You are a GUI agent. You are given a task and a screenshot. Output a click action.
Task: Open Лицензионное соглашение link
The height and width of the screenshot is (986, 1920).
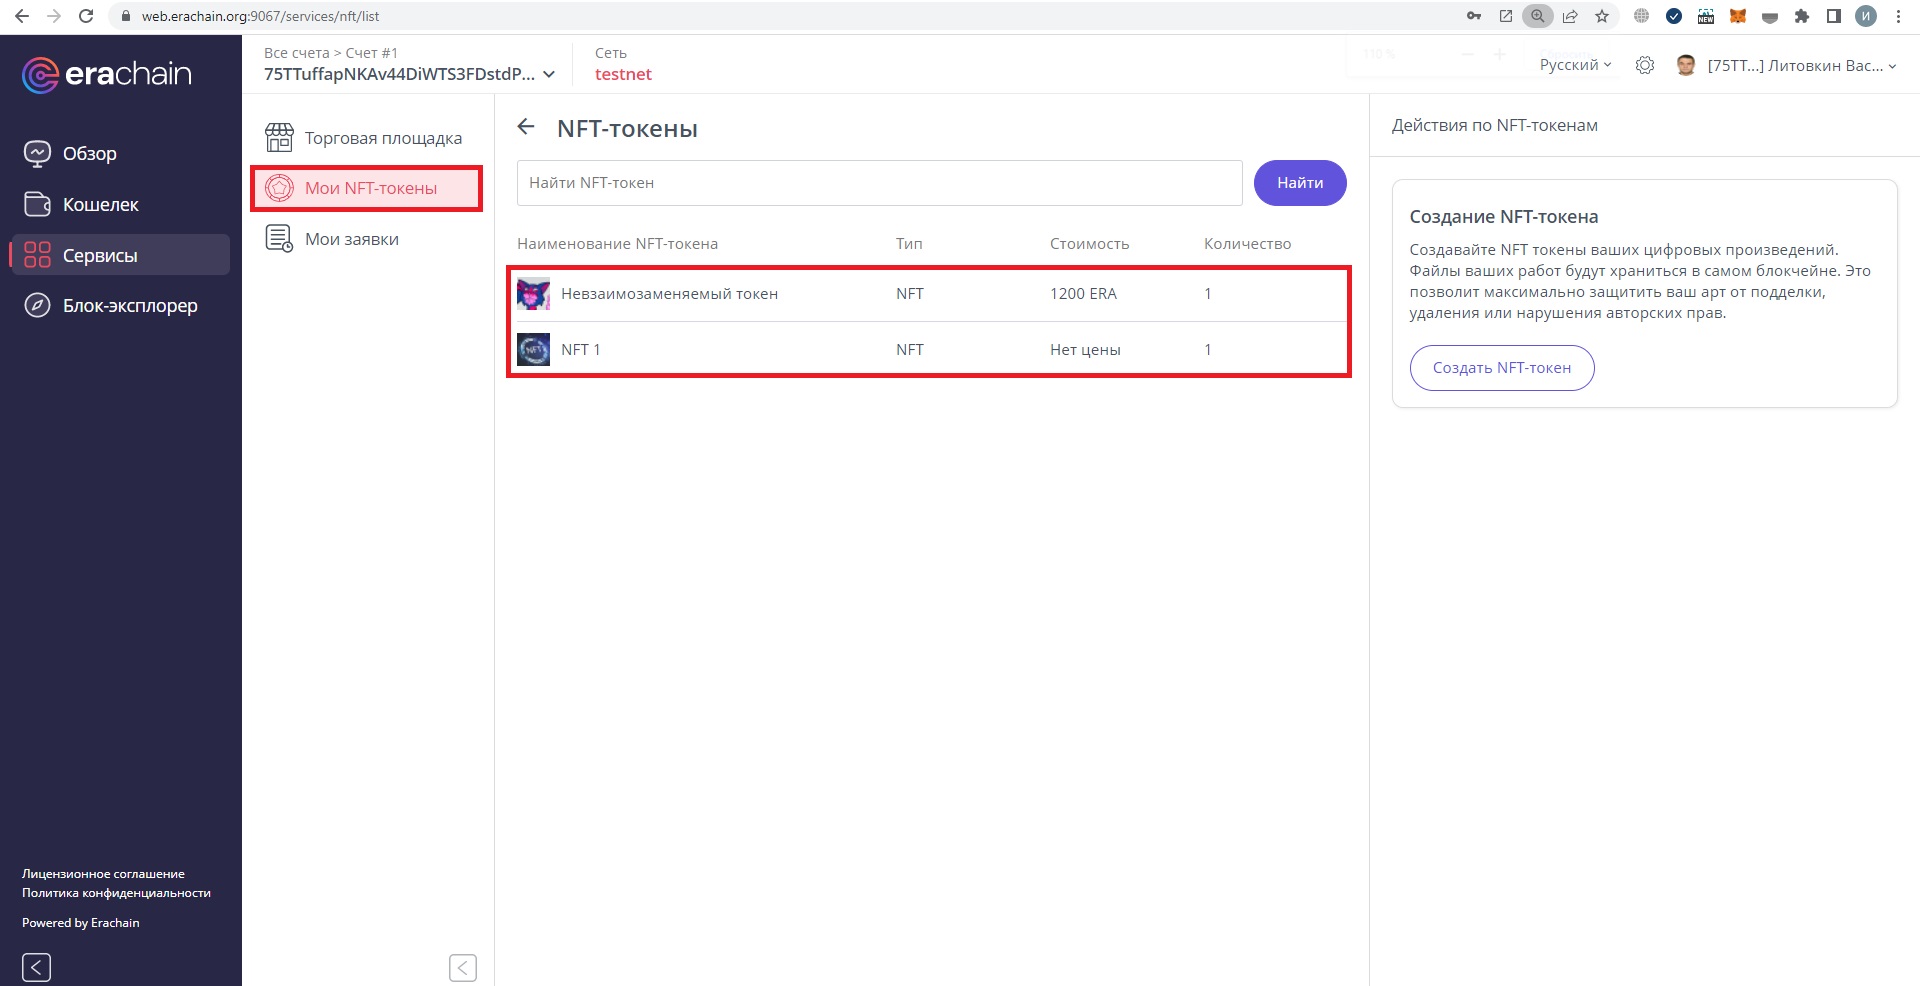click(x=103, y=874)
